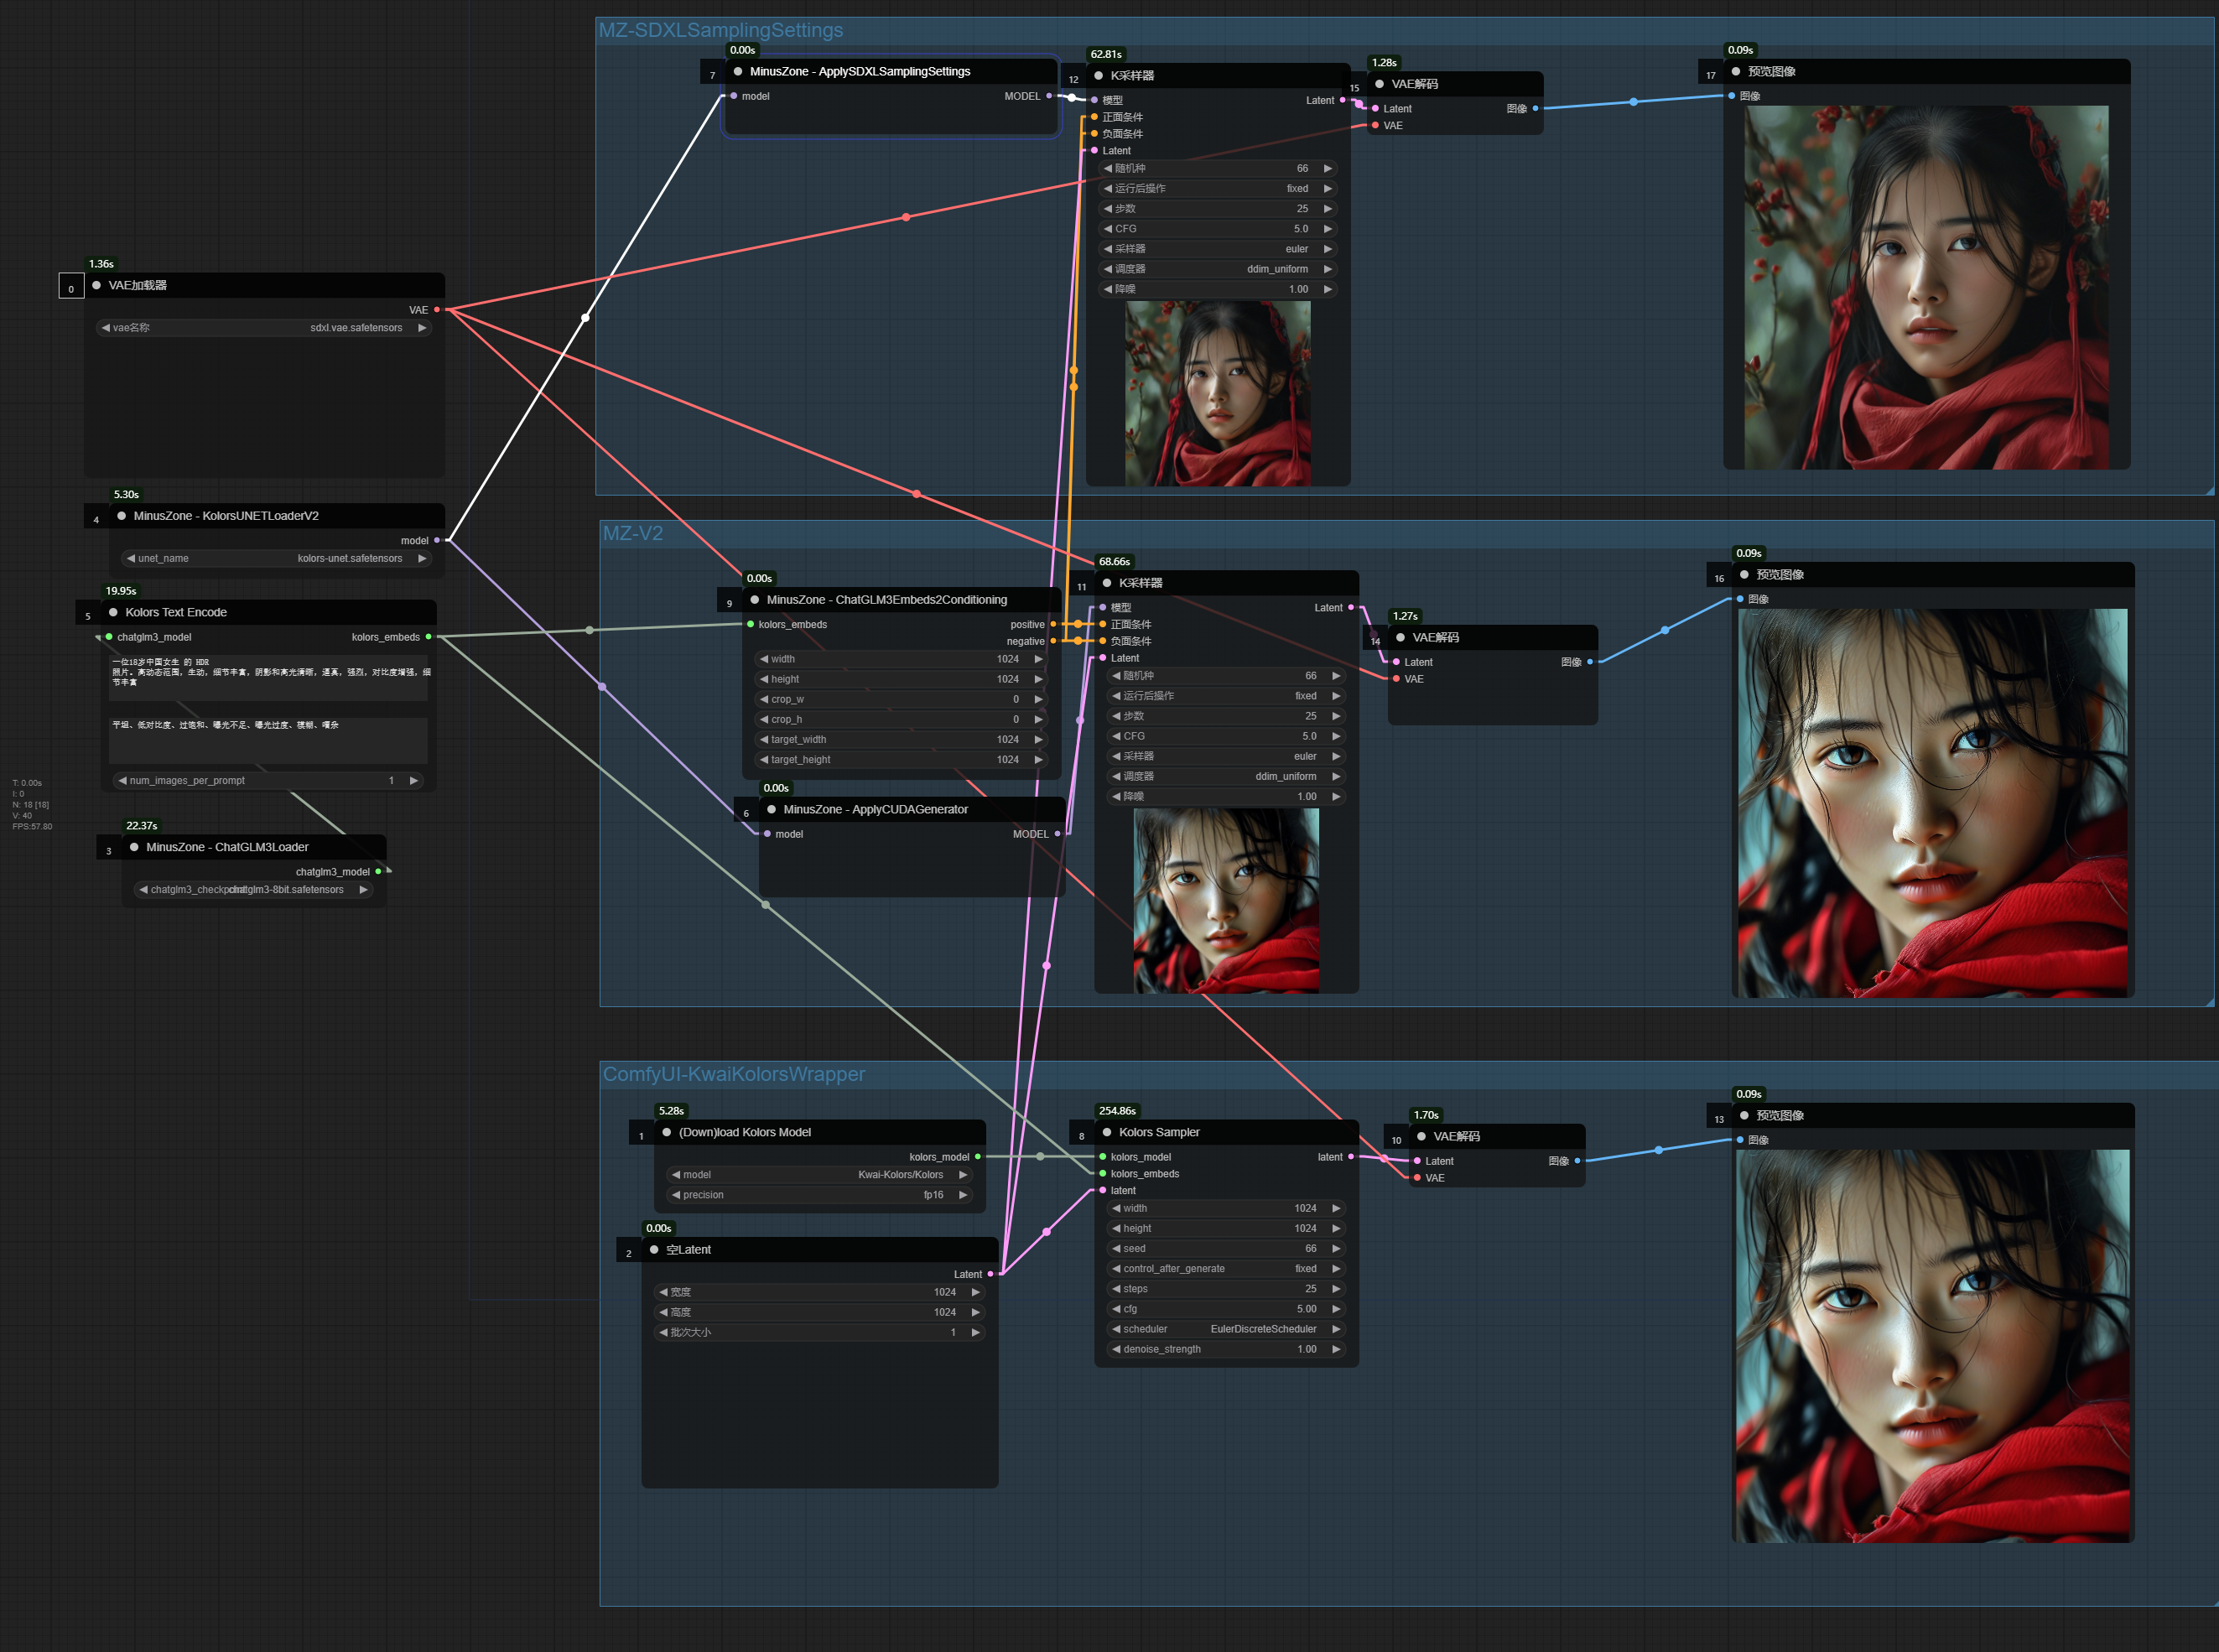The image size is (2219, 1652).
Task: Toggle collapse dot on MinusZone - ChatGLM3Loader node
Action: pos(134,847)
